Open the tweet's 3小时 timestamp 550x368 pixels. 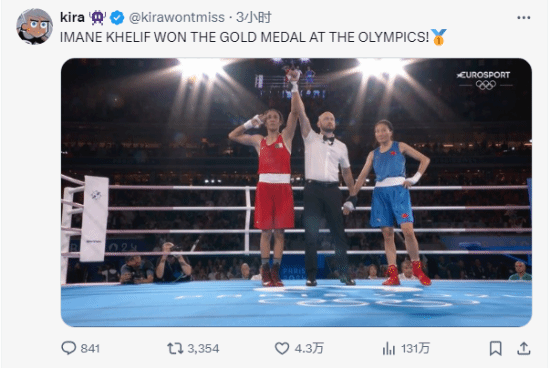coord(254,17)
